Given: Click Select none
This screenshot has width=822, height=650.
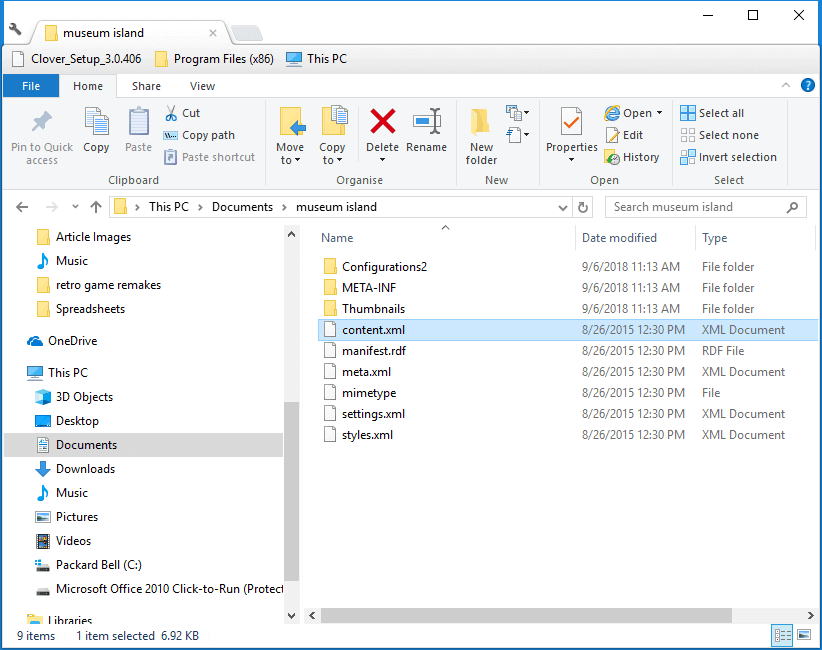Looking at the screenshot, I should pos(719,135).
